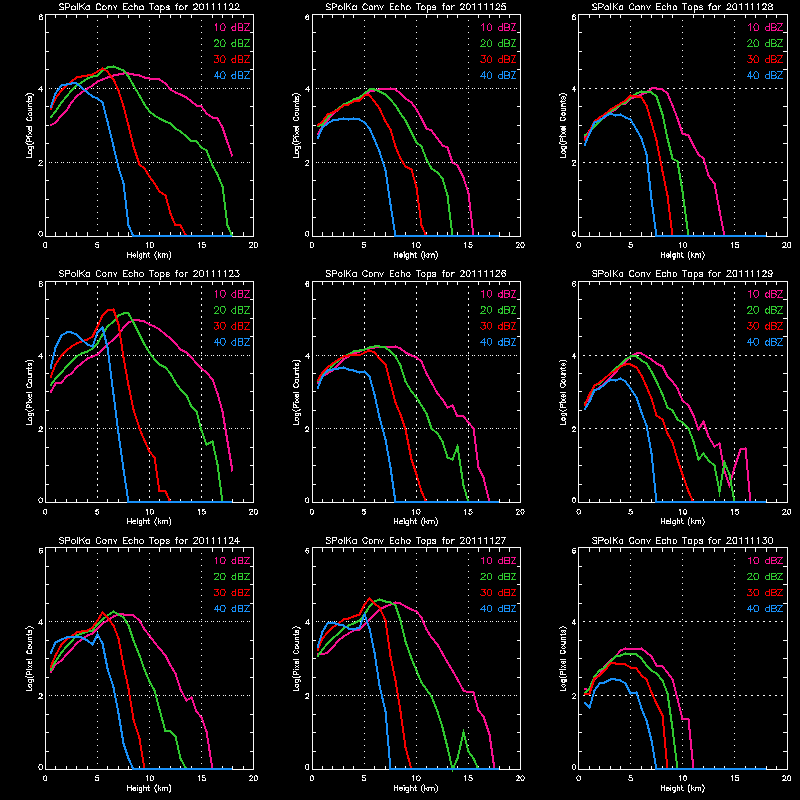Select the 30 dBZ legend label in the 20111122 plot
This screenshot has height=800, width=800.
pyautogui.click(x=232, y=59)
